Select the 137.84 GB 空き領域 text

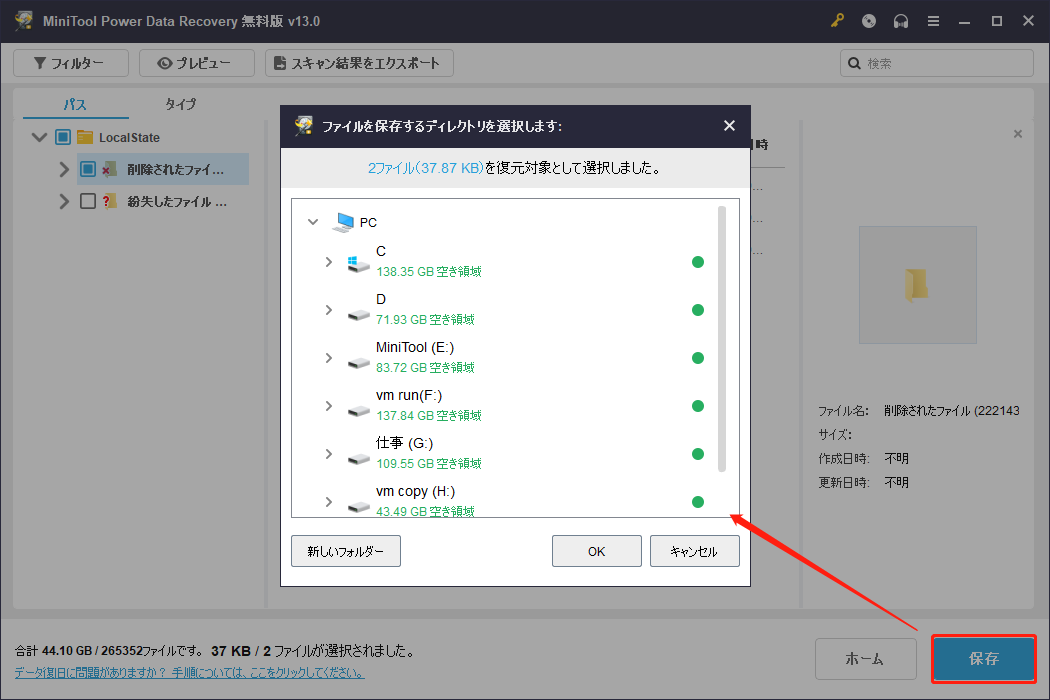(429, 416)
